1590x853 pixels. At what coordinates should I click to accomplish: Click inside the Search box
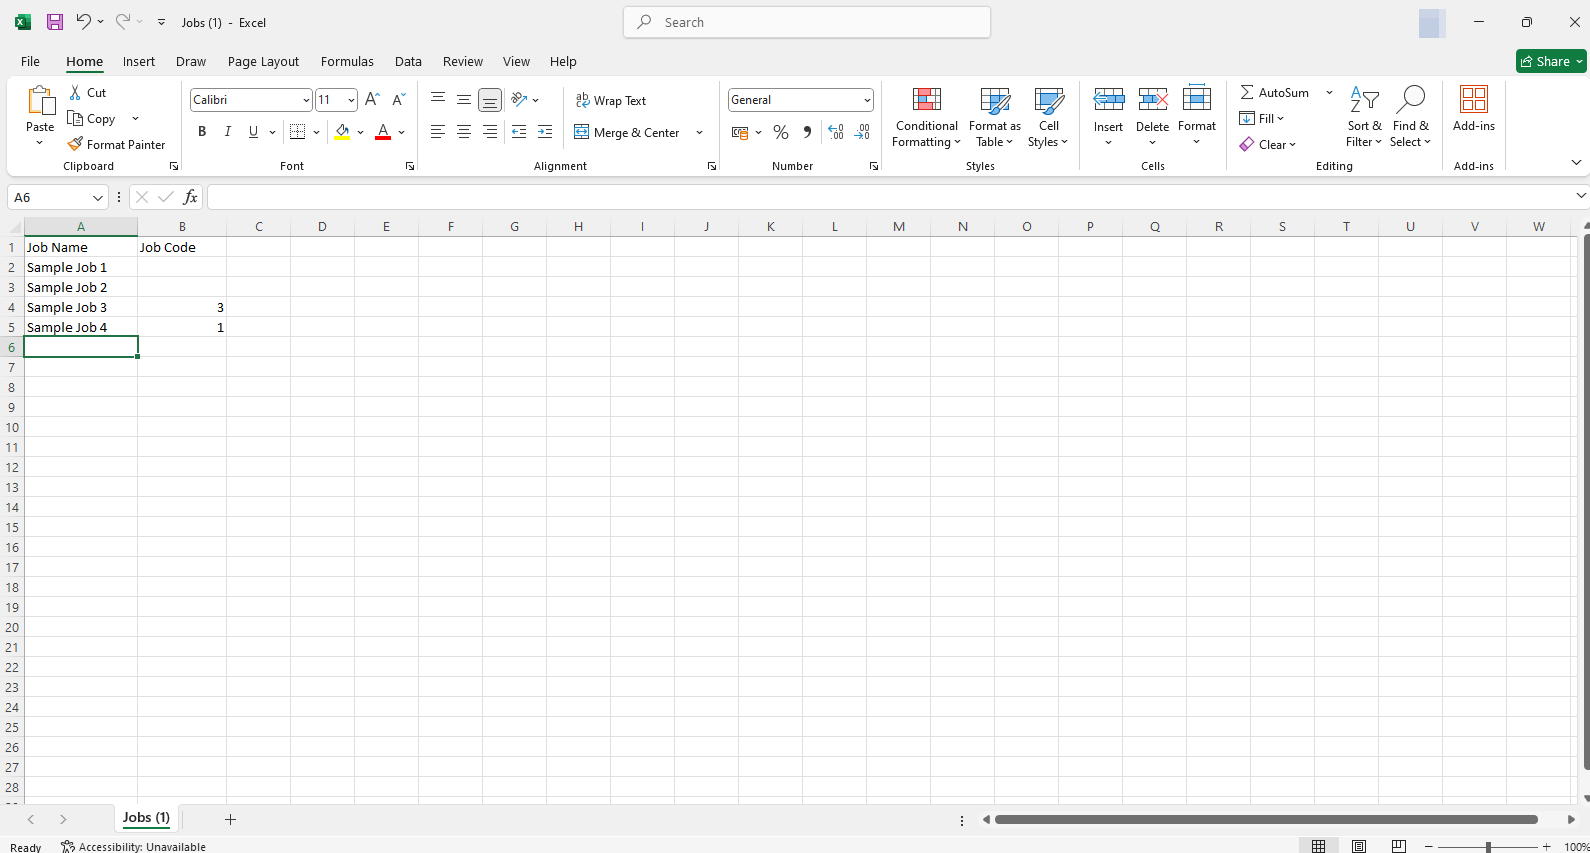click(807, 22)
